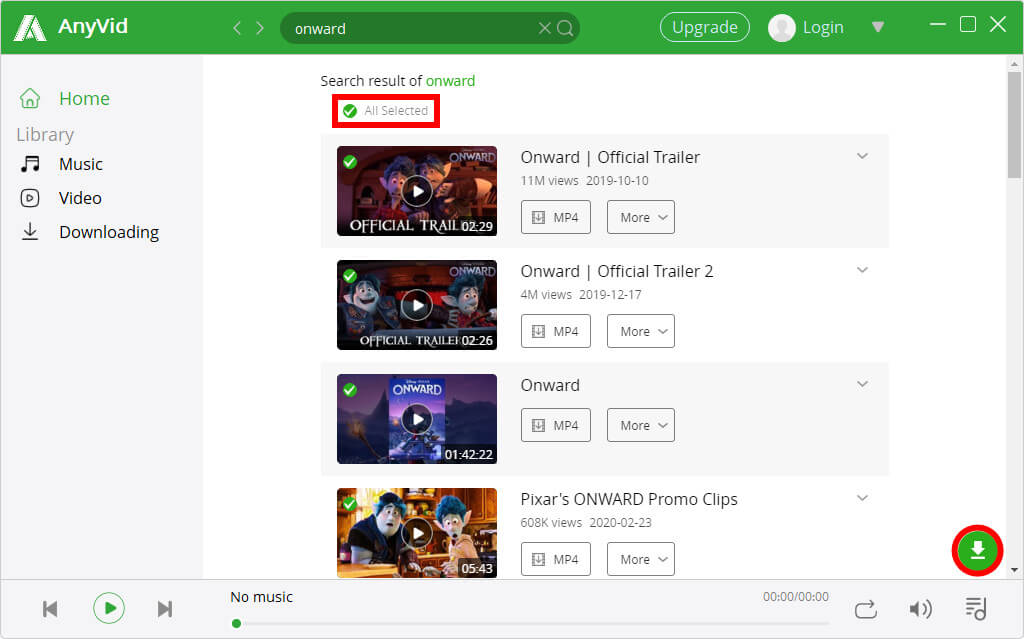Download Pixar's ONWARD Promo Clips as MP4
The height and width of the screenshot is (639, 1024).
pyautogui.click(x=556, y=559)
